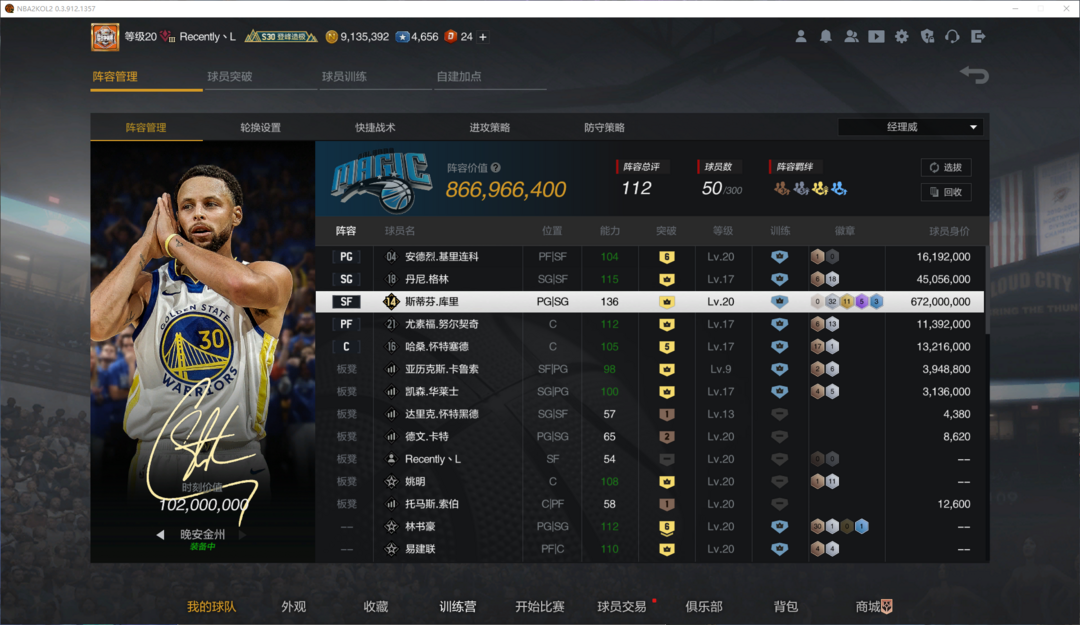This screenshot has height=625, width=1080.
Task: Toggle training icon for 丹尼.格林
Action: click(779, 279)
